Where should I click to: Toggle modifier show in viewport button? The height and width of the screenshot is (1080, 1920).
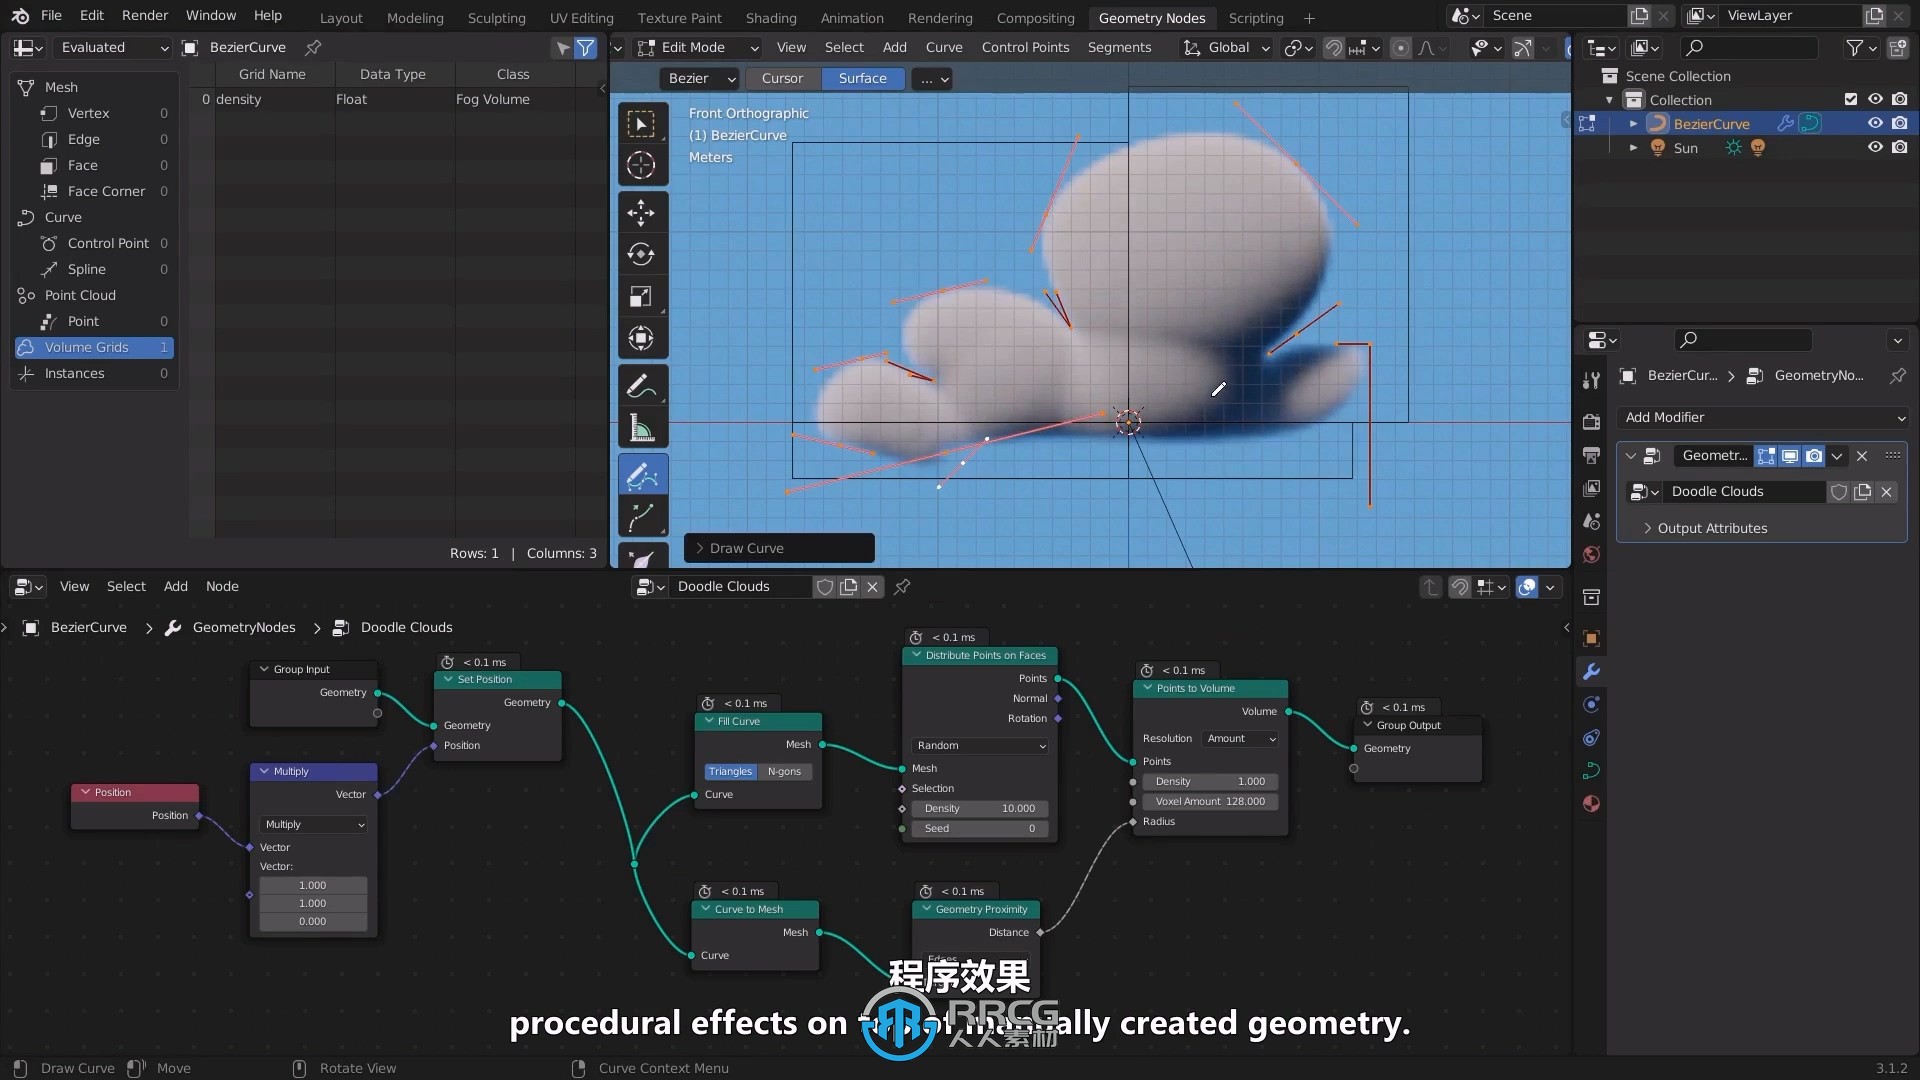coord(1790,456)
